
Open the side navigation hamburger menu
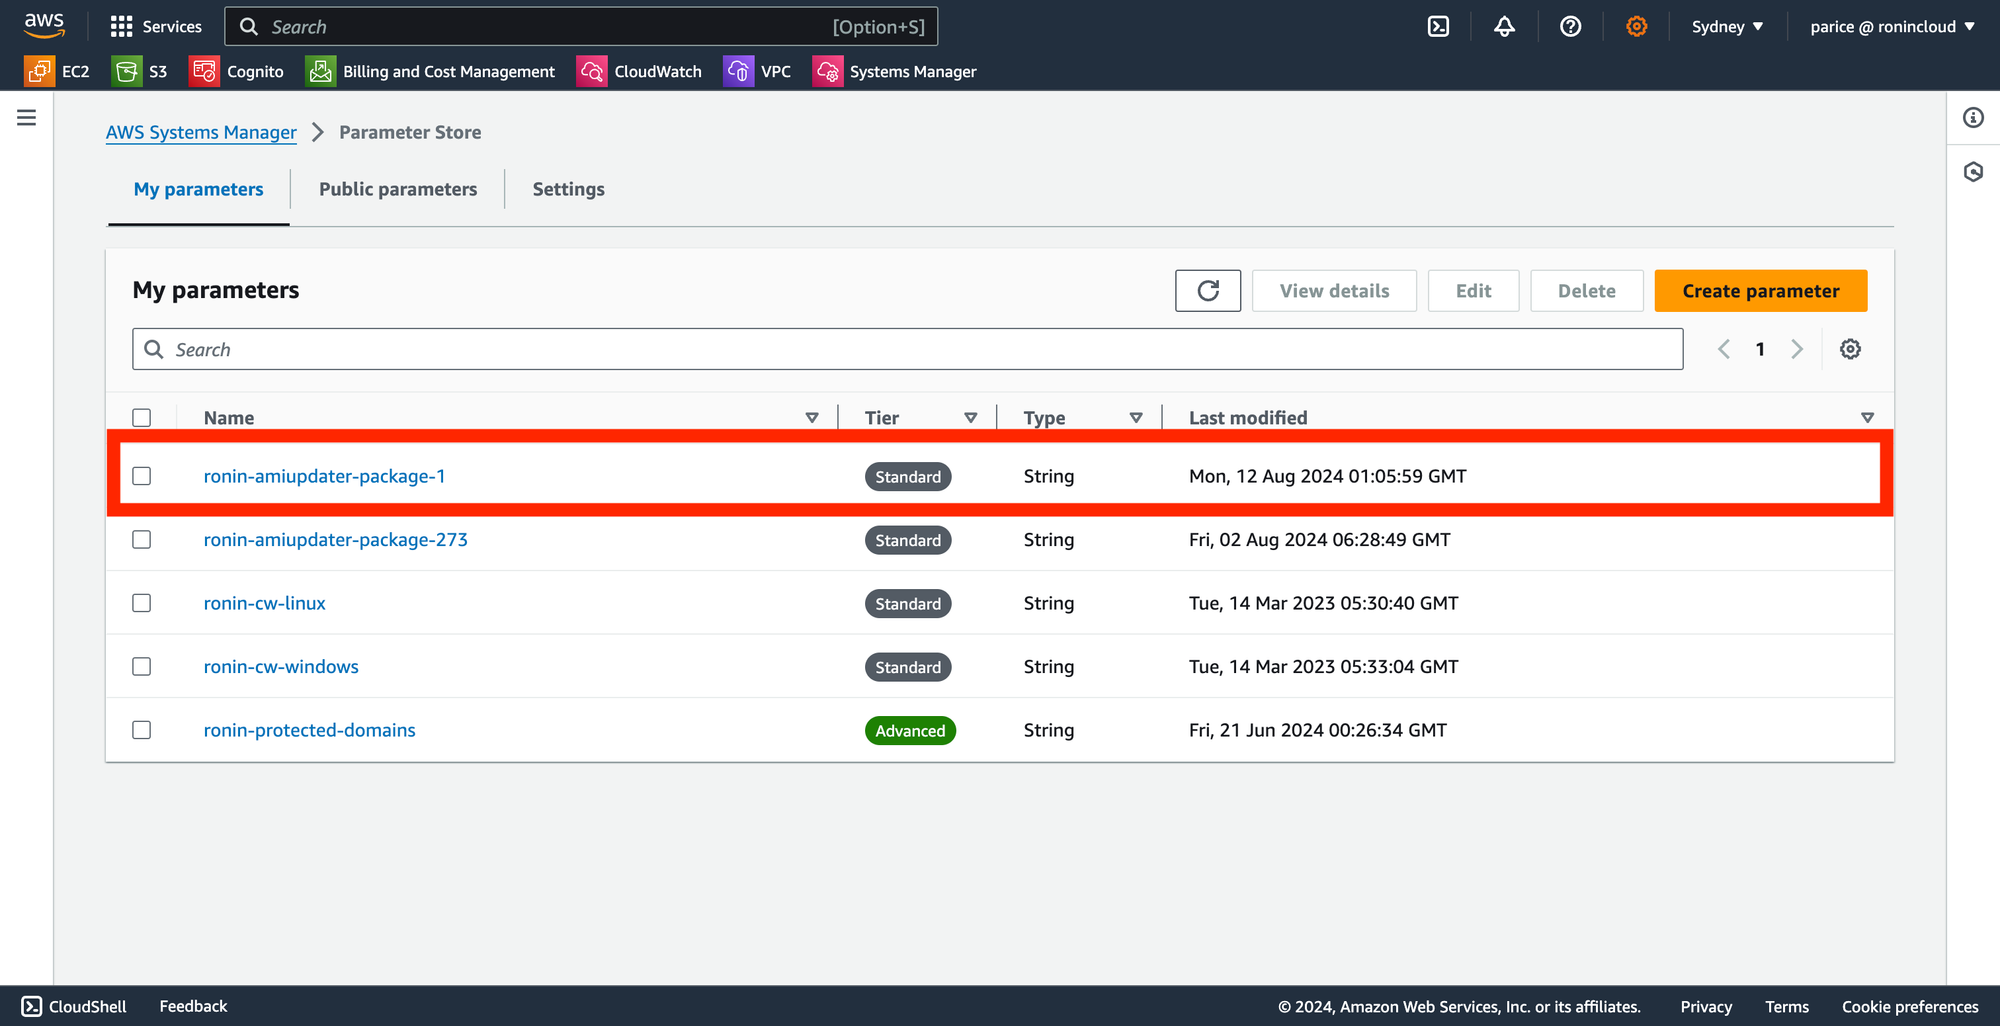(x=27, y=118)
